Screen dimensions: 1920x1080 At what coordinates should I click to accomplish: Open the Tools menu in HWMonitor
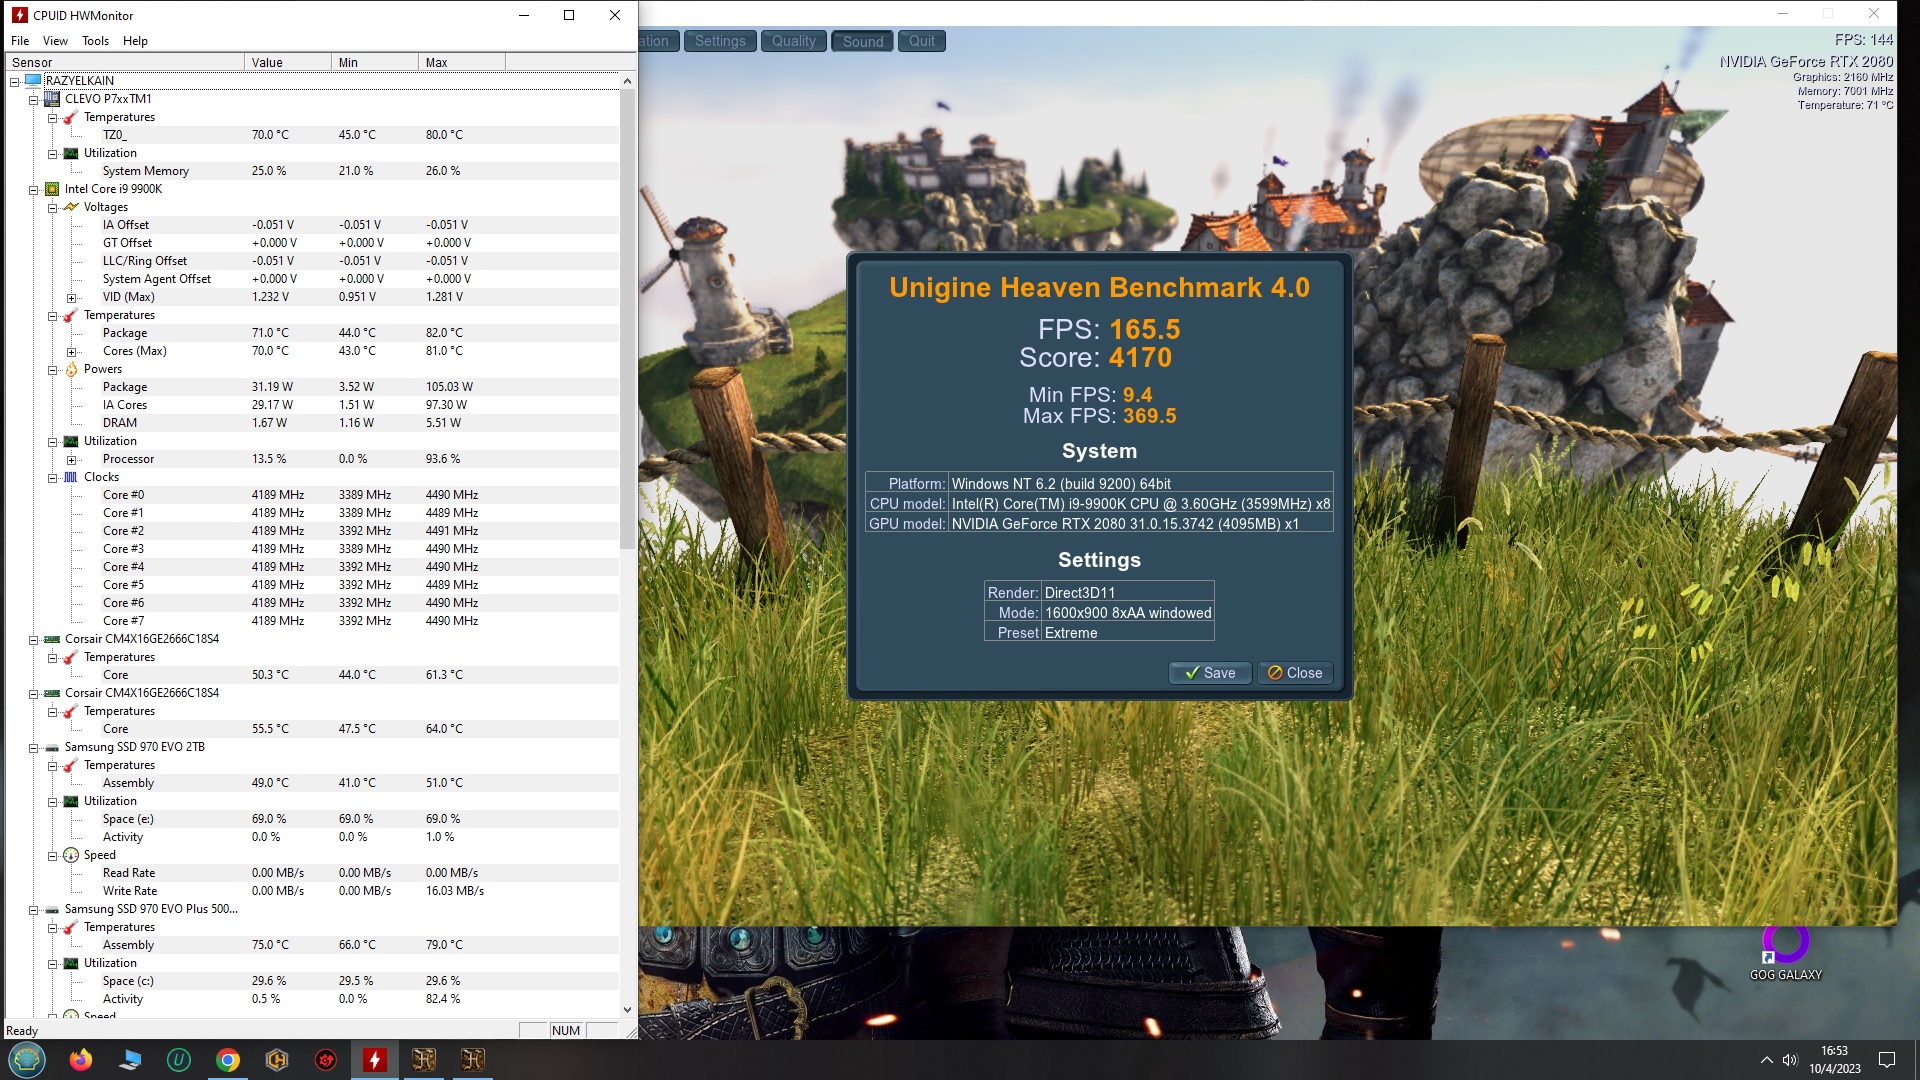[x=96, y=41]
